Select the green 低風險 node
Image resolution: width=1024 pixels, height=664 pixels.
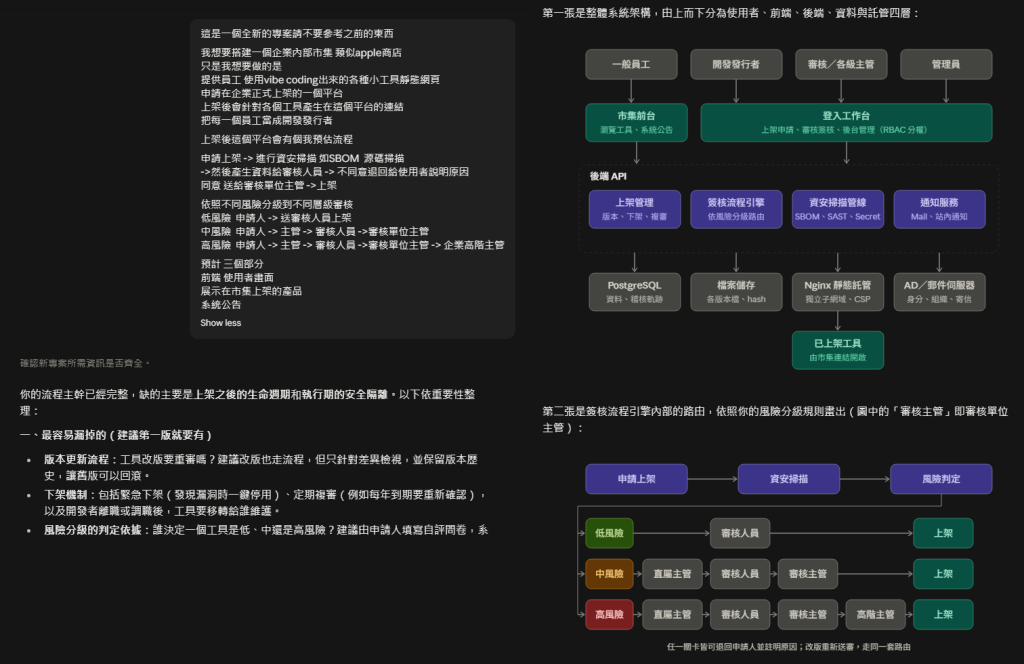[609, 533]
